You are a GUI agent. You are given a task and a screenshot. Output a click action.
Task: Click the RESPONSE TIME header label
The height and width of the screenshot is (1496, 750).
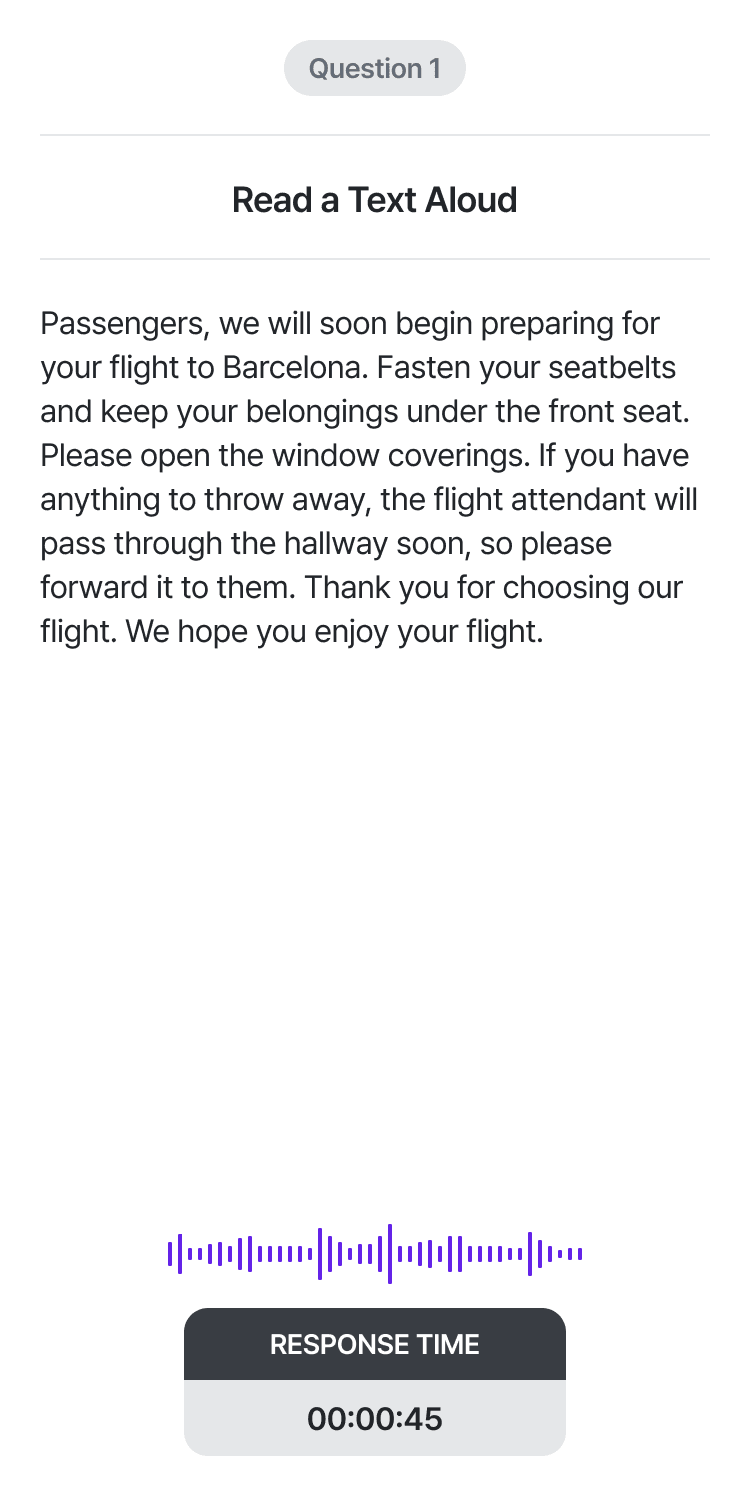coord(374,1344)
